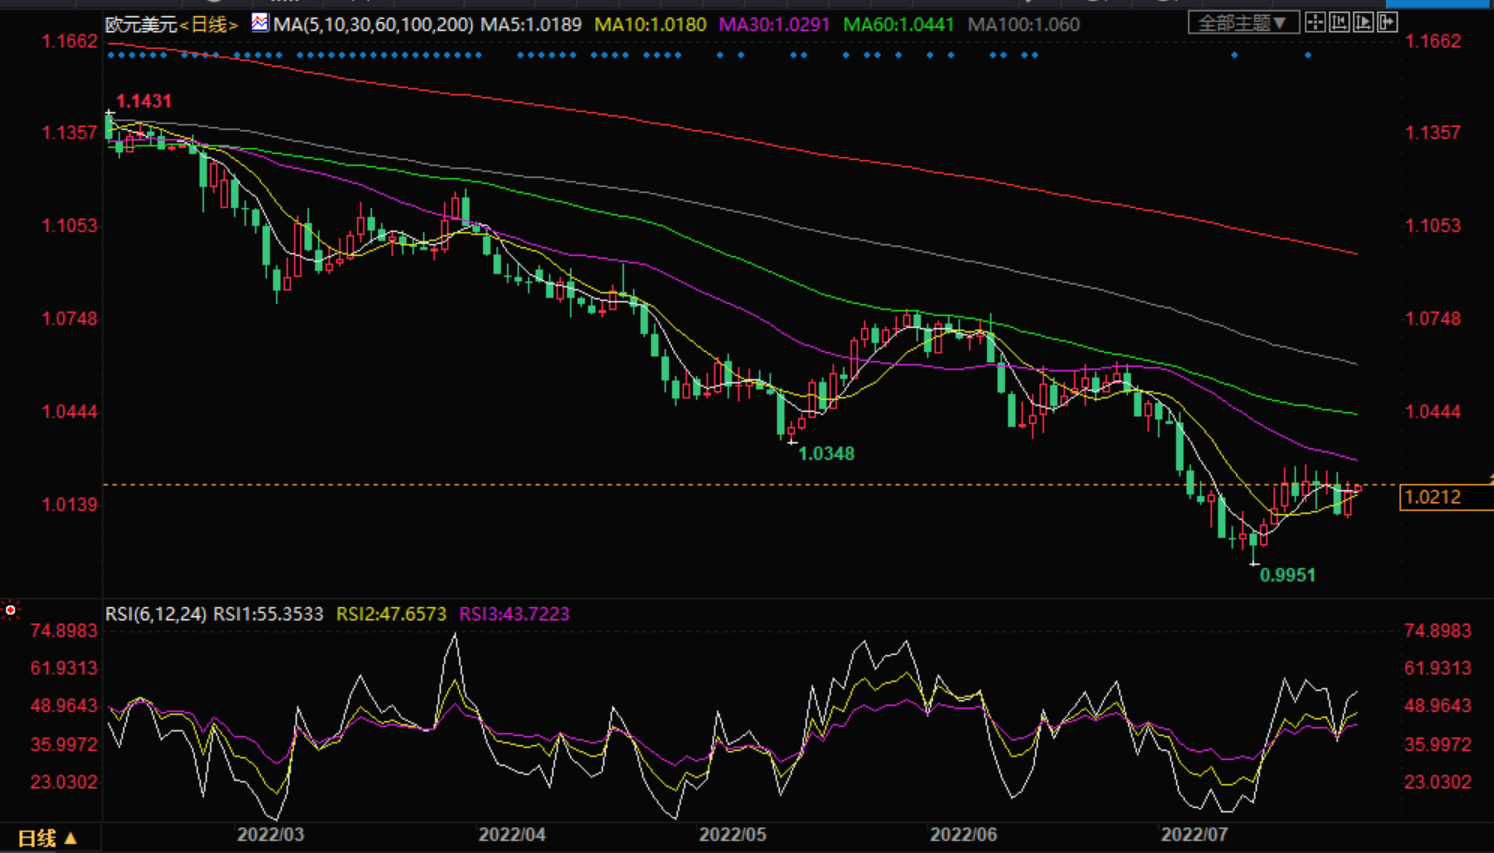Click the 0.9951 low price marker
This screenshot has height=853, width=1494.
(x=1287, y=575)
